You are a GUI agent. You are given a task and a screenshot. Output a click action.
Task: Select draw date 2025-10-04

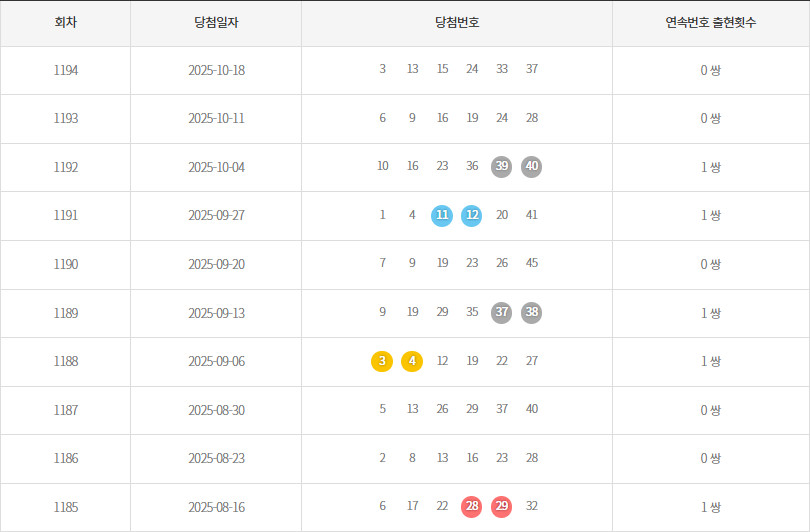(x=216, y=167)
